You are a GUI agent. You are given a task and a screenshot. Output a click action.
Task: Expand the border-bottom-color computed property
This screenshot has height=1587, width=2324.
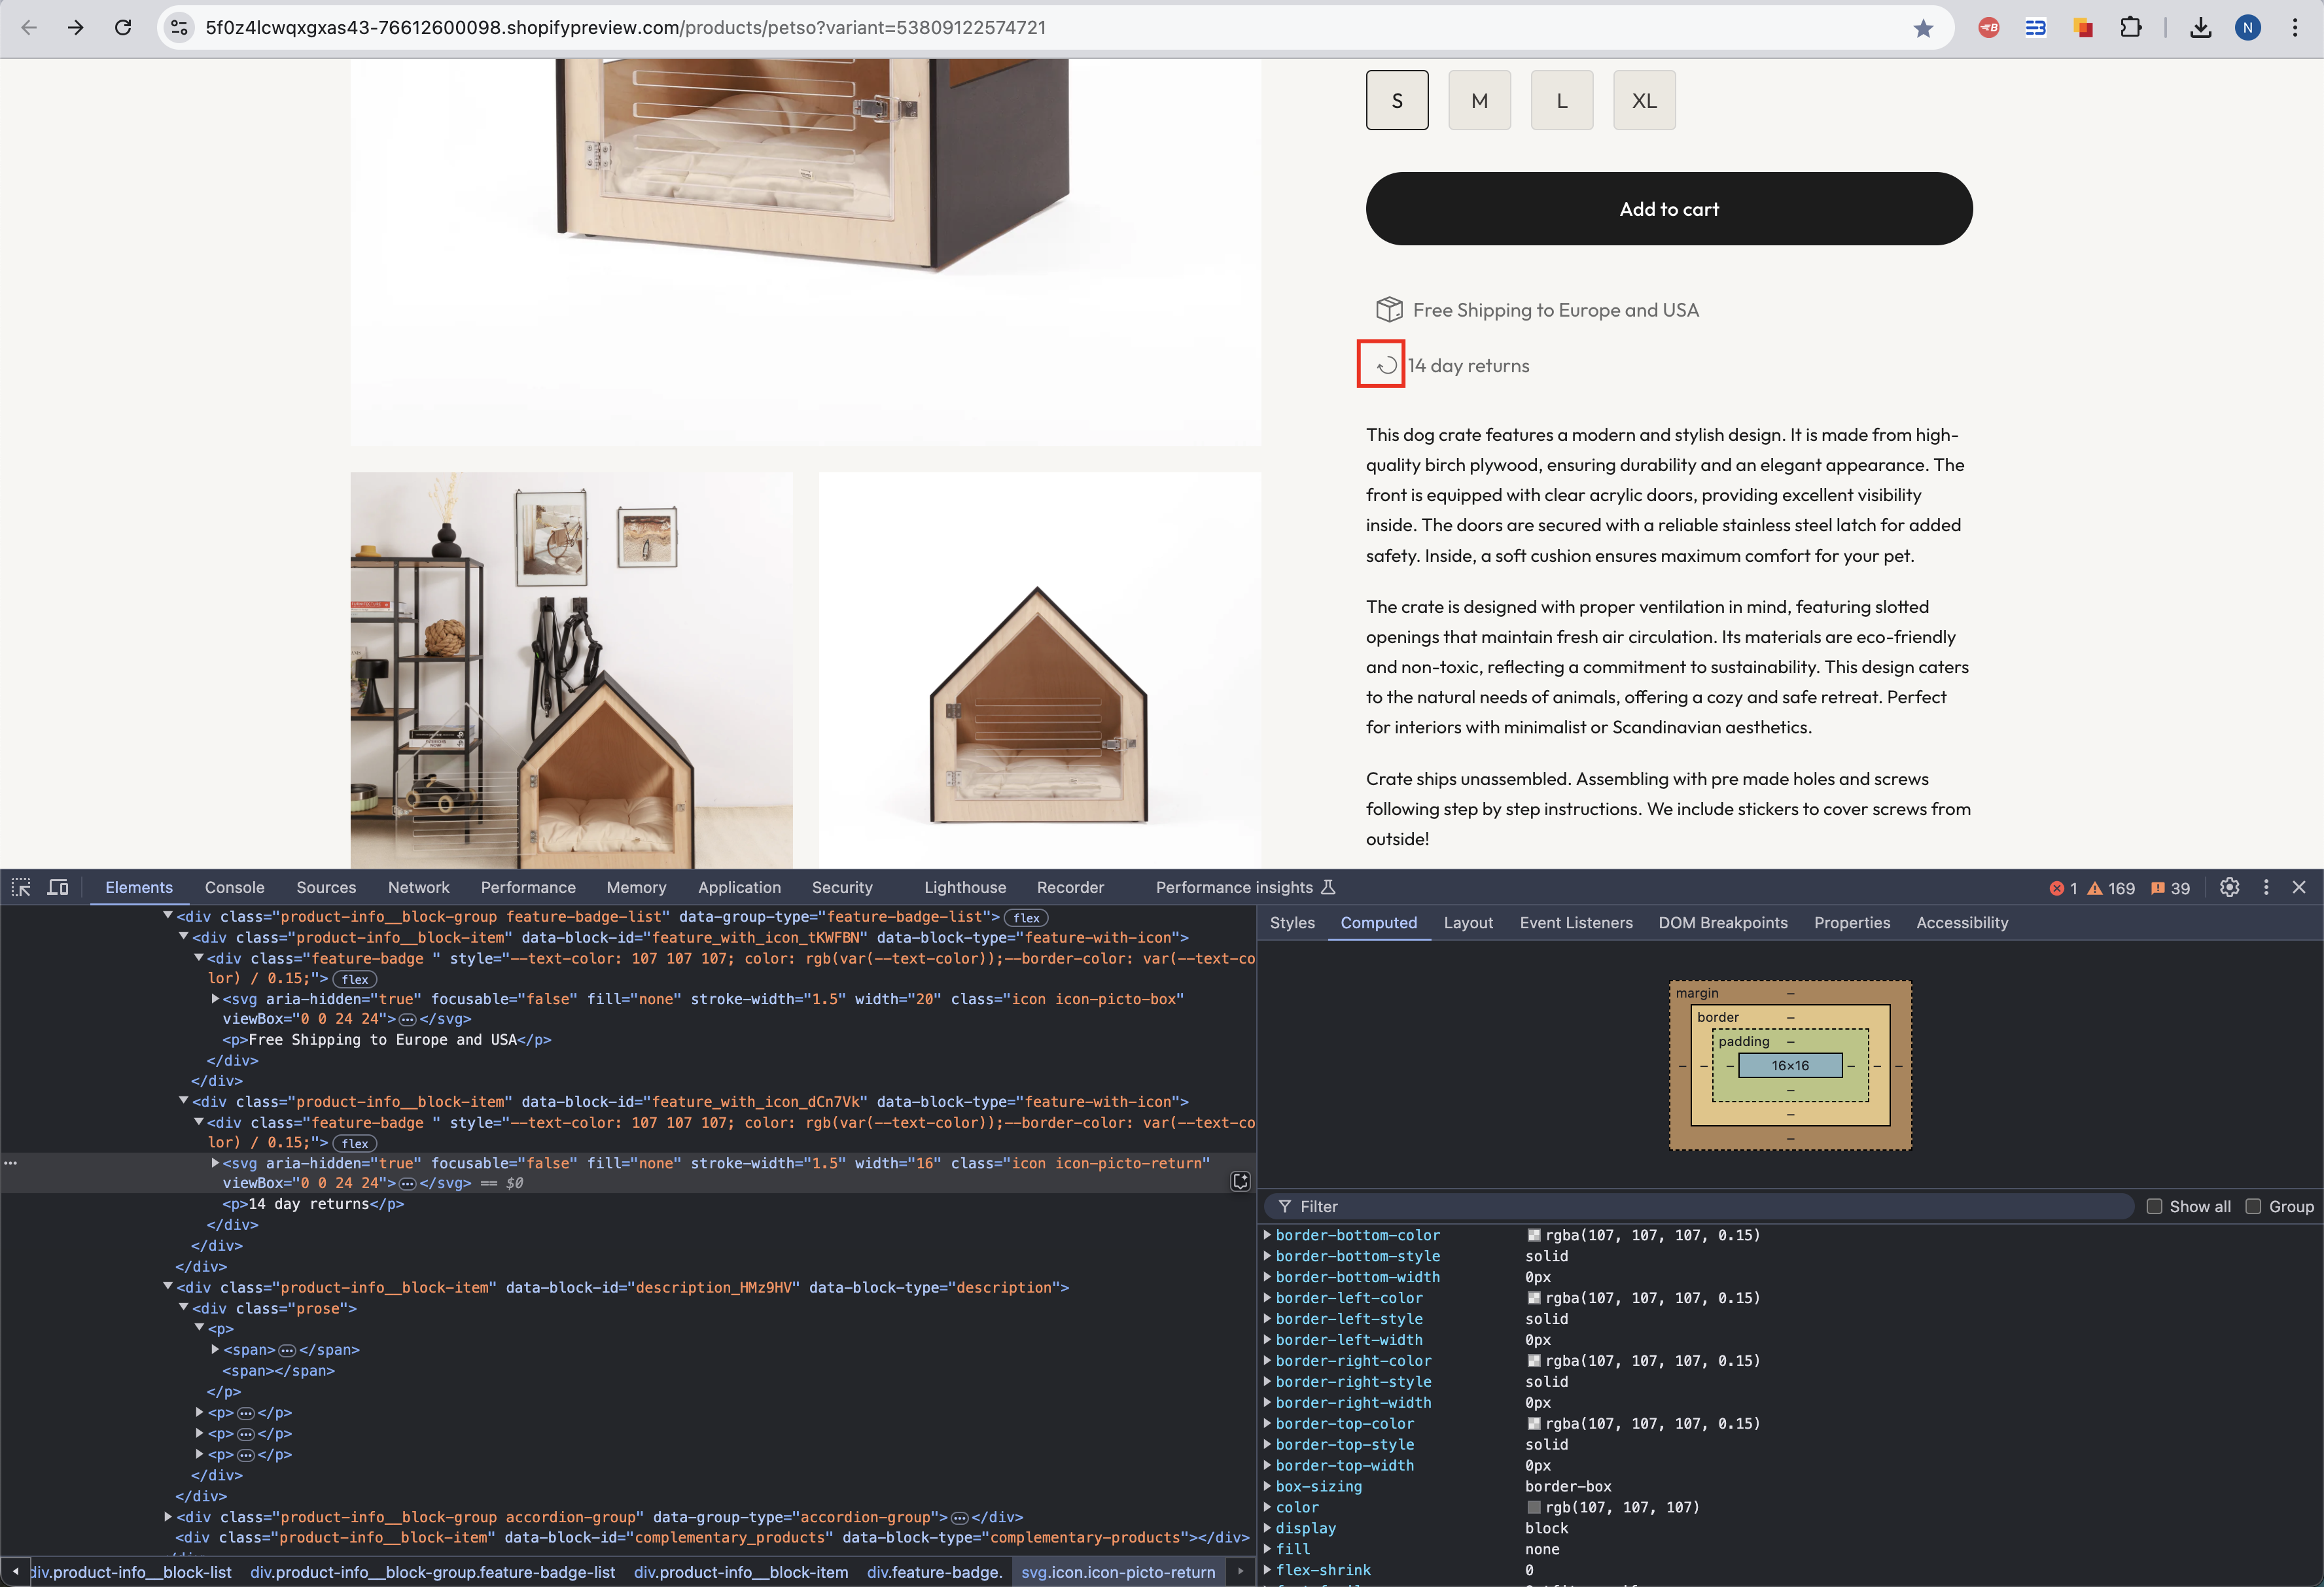(1267, 1235)
